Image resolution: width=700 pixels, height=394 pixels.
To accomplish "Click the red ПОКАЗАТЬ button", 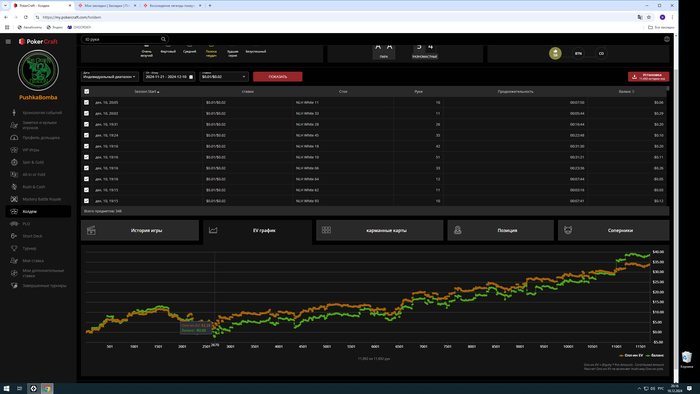I will pos(278,77).
